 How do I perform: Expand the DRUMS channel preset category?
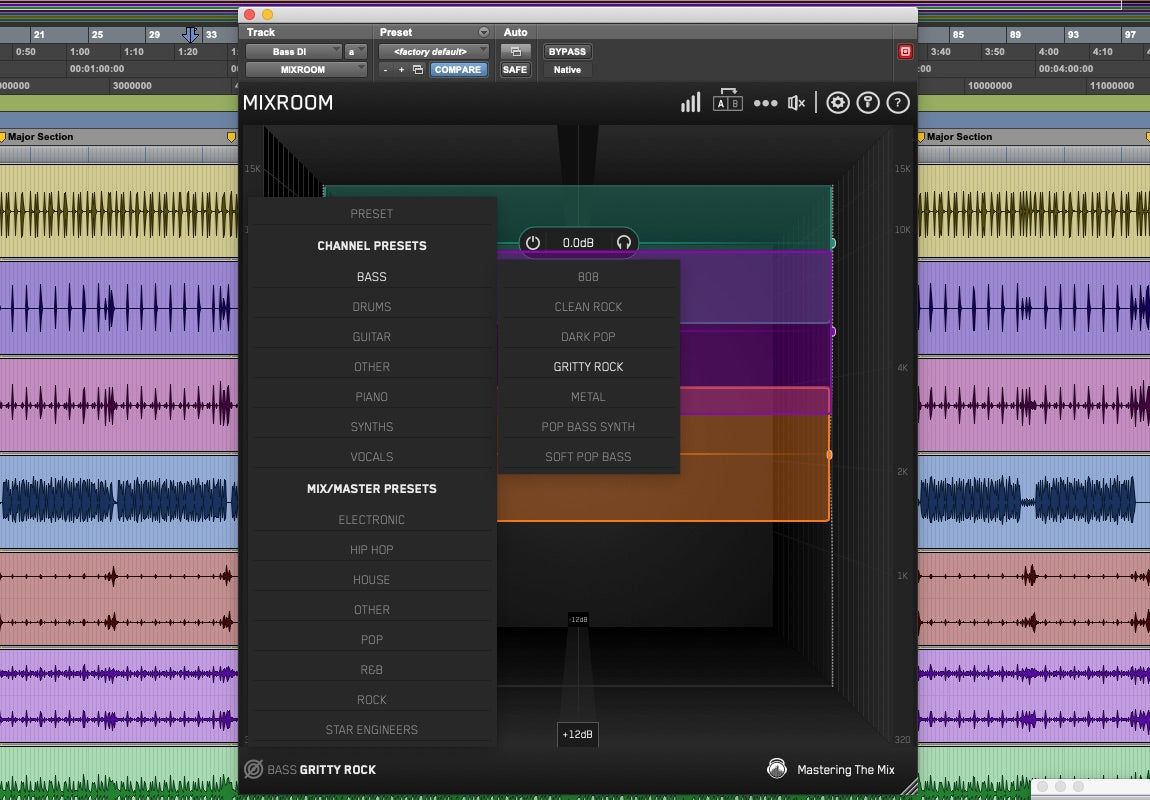click(372, 307)
